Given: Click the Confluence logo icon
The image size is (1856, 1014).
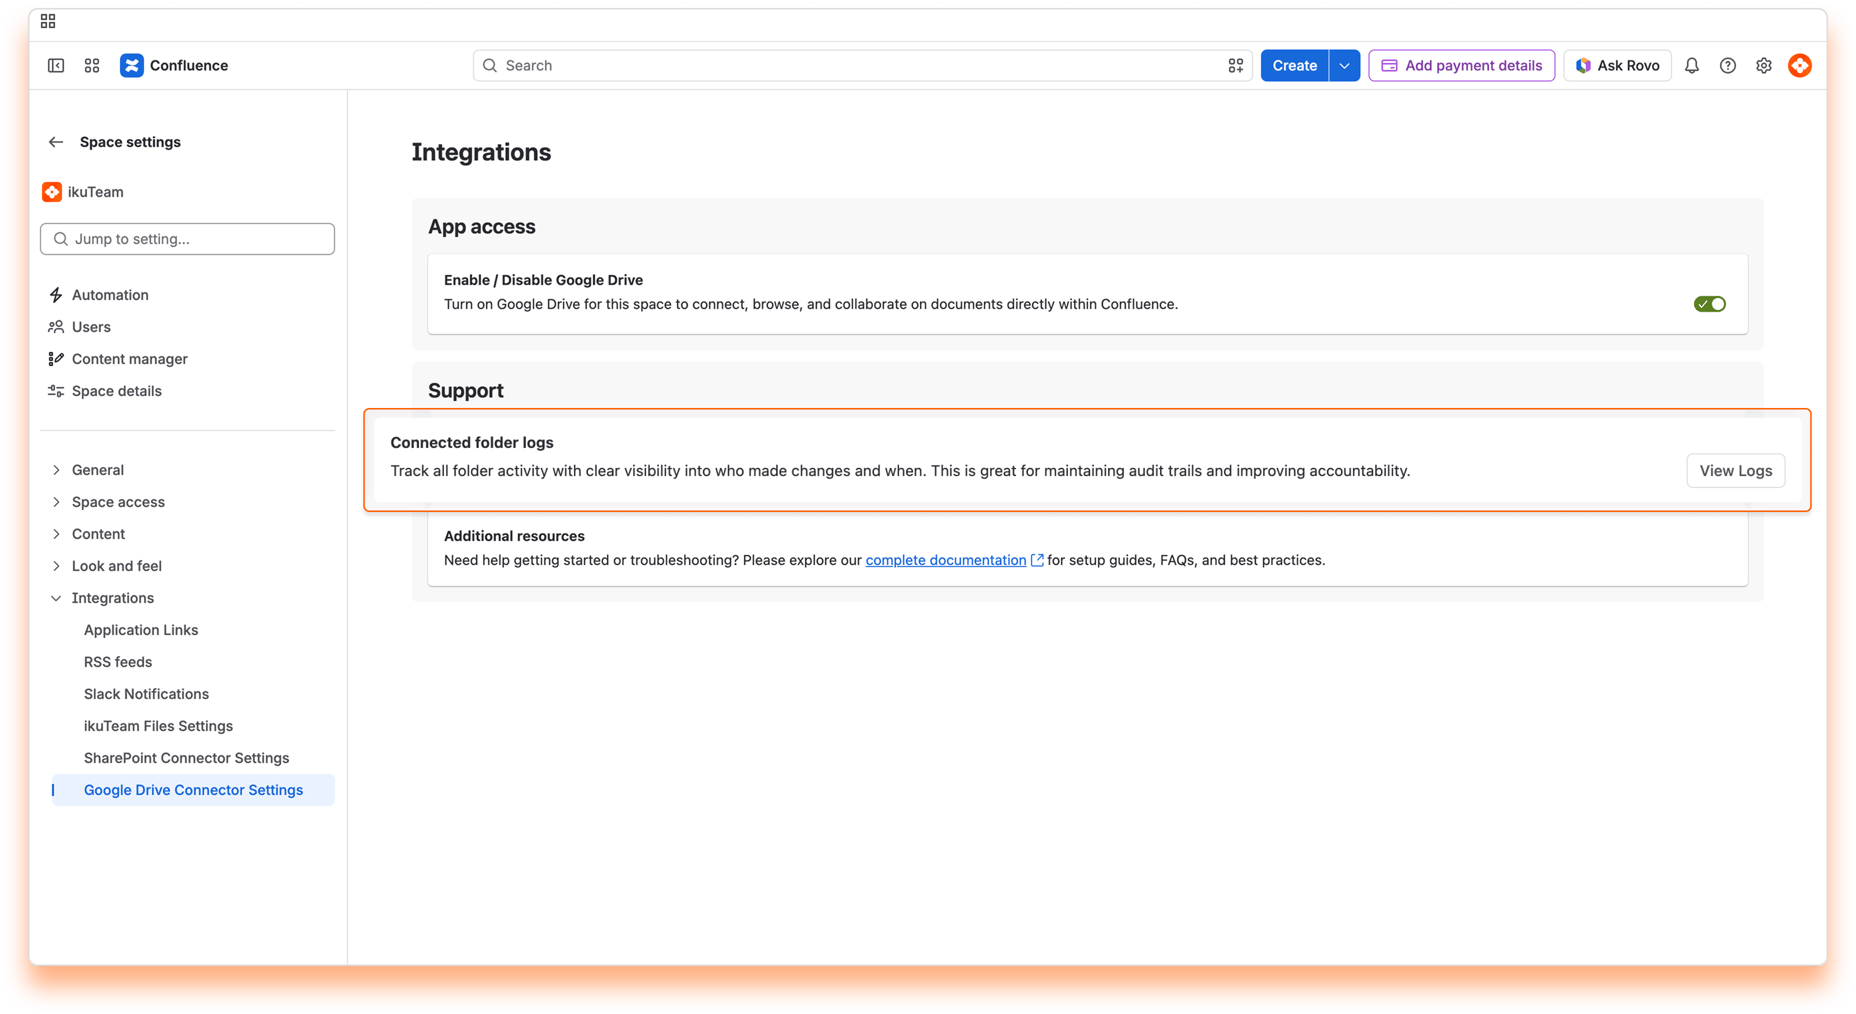Looking at the screenshot, I should [x=132, y=65].
